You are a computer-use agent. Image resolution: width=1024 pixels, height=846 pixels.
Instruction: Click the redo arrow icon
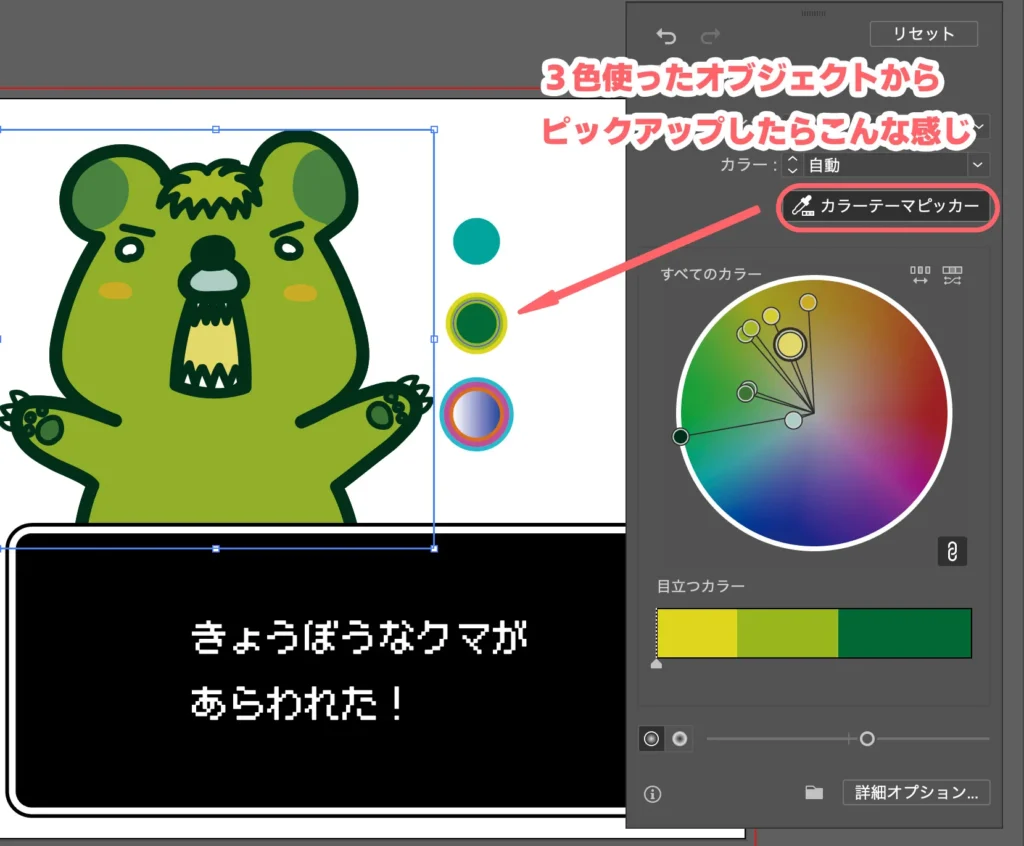click(x=709, y=37)
